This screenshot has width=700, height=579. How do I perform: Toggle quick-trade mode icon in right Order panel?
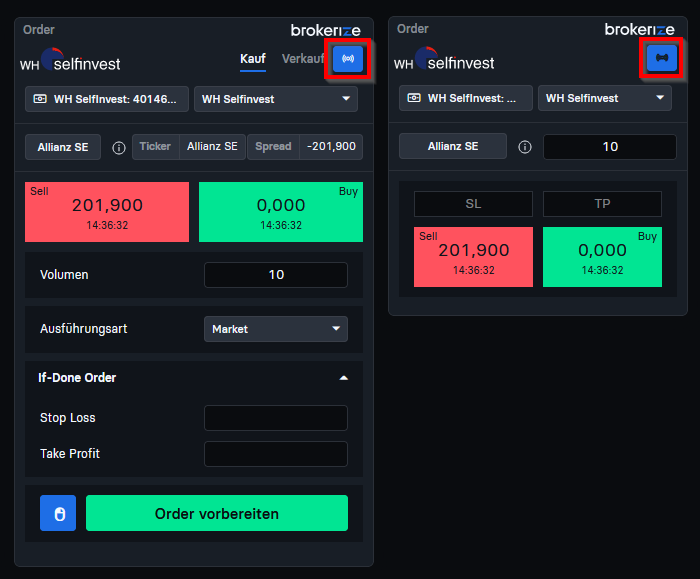[x=662, y=58]
